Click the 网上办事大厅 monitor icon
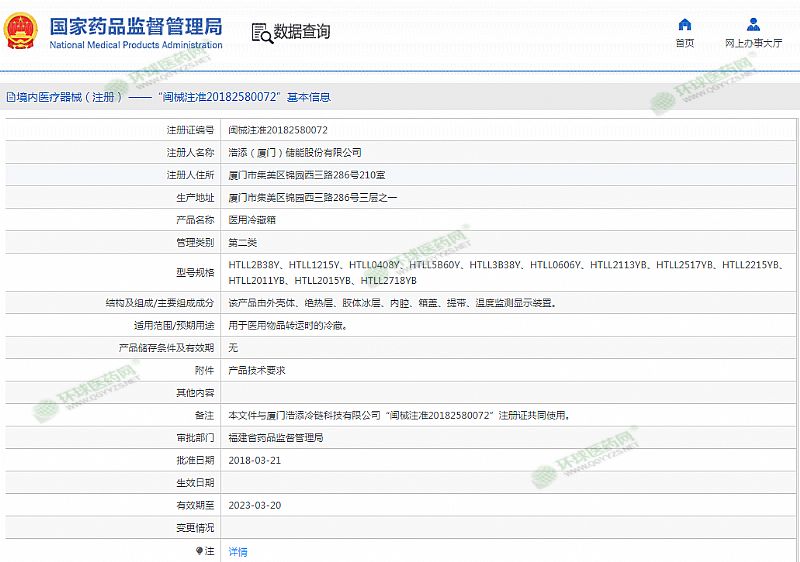 (x=752, y=25)
